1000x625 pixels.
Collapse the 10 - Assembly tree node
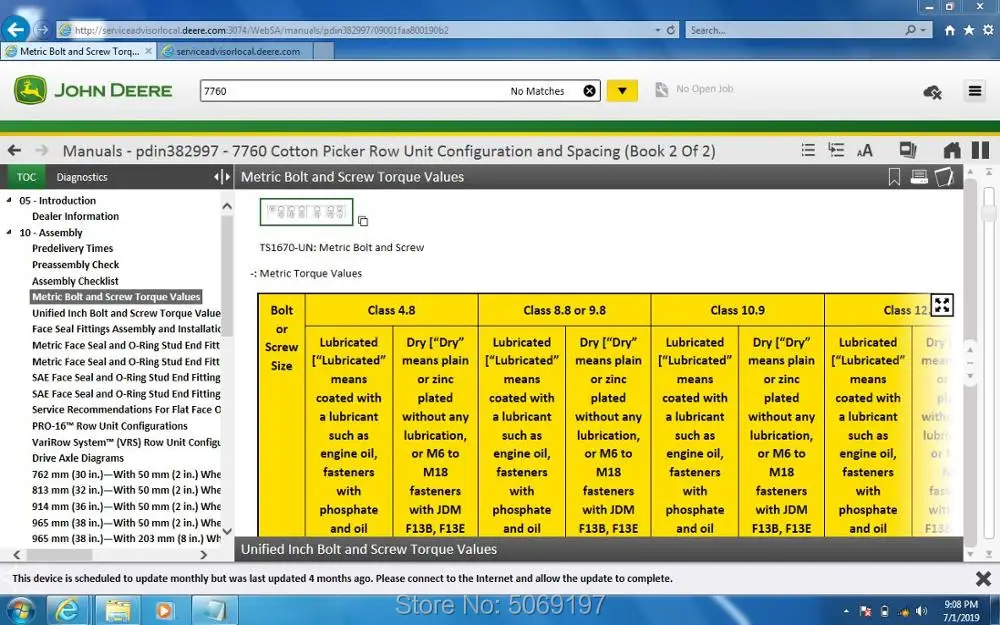pos(9,232)
